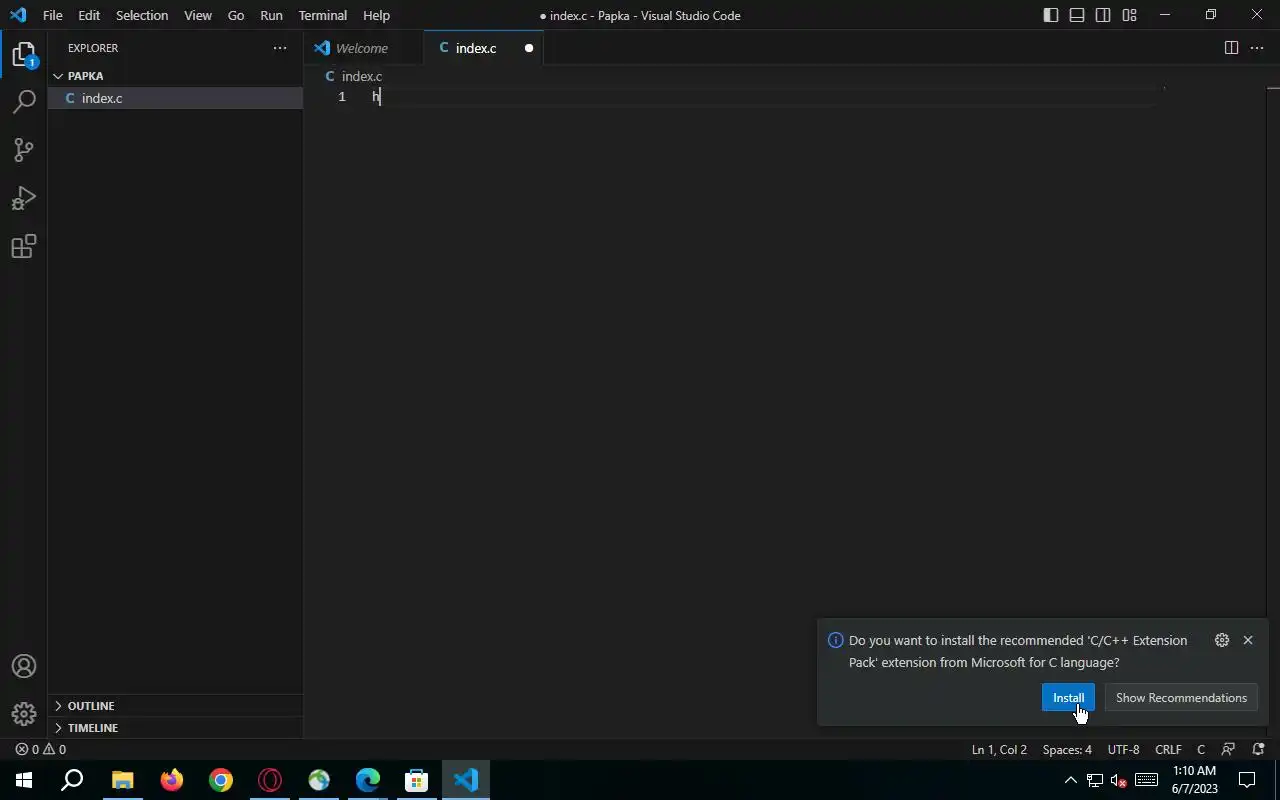Toggle the bottom panel layout icon
1280x800 pixels.
click(1077, 15)
